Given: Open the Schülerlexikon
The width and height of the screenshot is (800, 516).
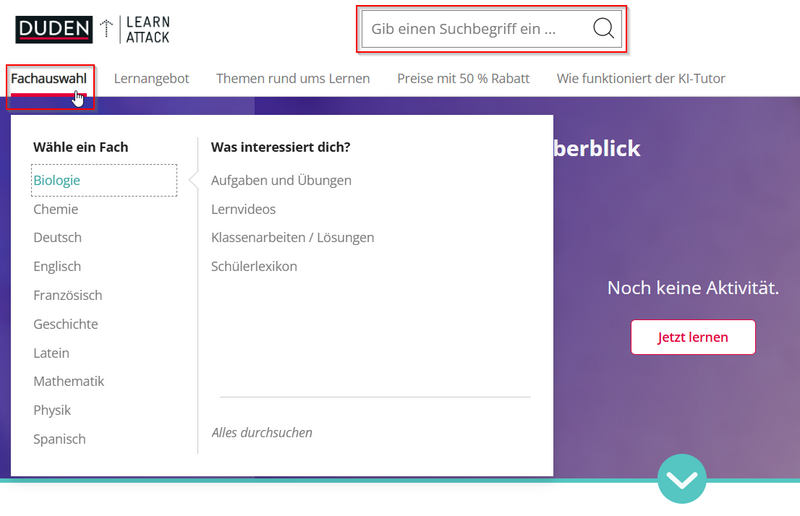Looking at the screenshot, I should click(x=254, y=266).
